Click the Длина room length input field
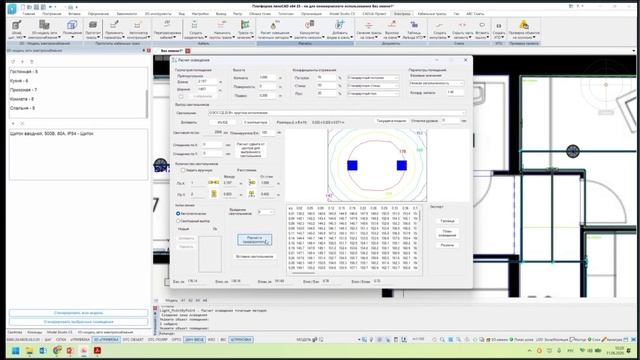 207,82
